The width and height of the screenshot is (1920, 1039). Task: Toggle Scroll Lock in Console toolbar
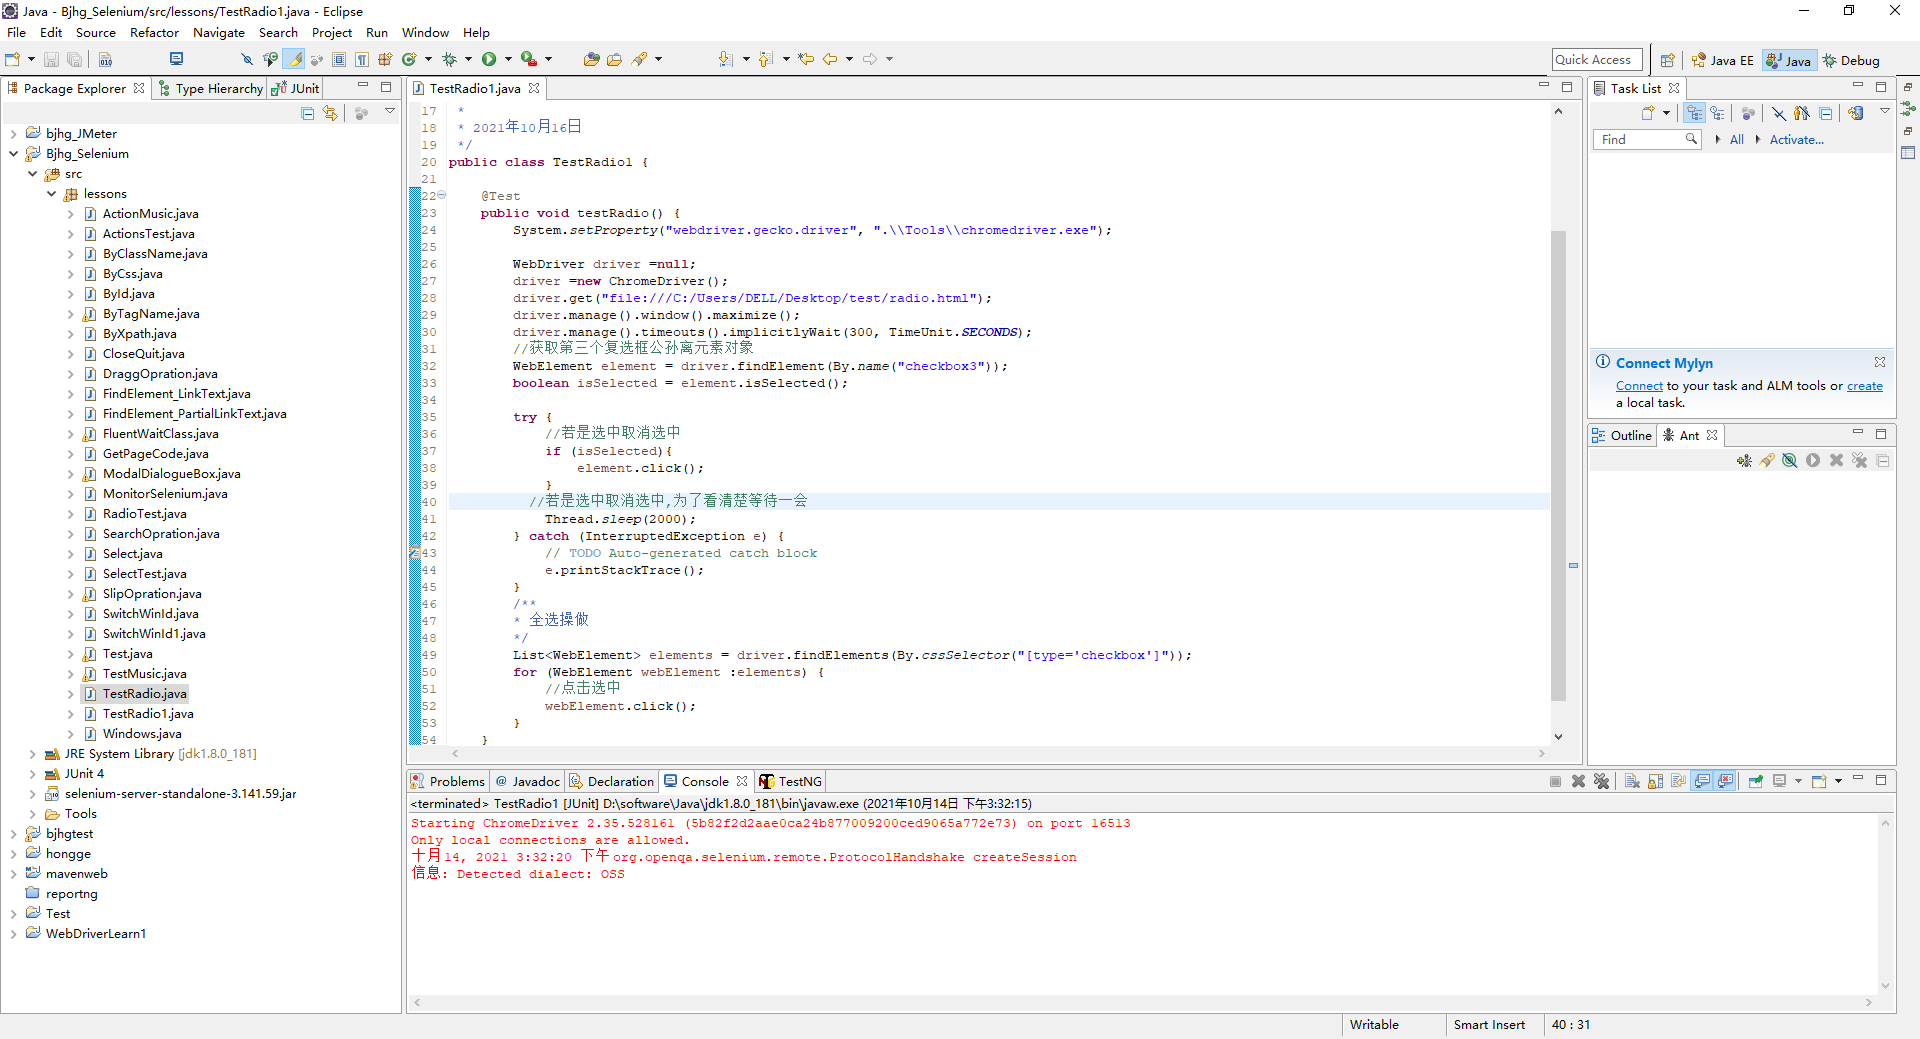click(x=1655, y=781)
